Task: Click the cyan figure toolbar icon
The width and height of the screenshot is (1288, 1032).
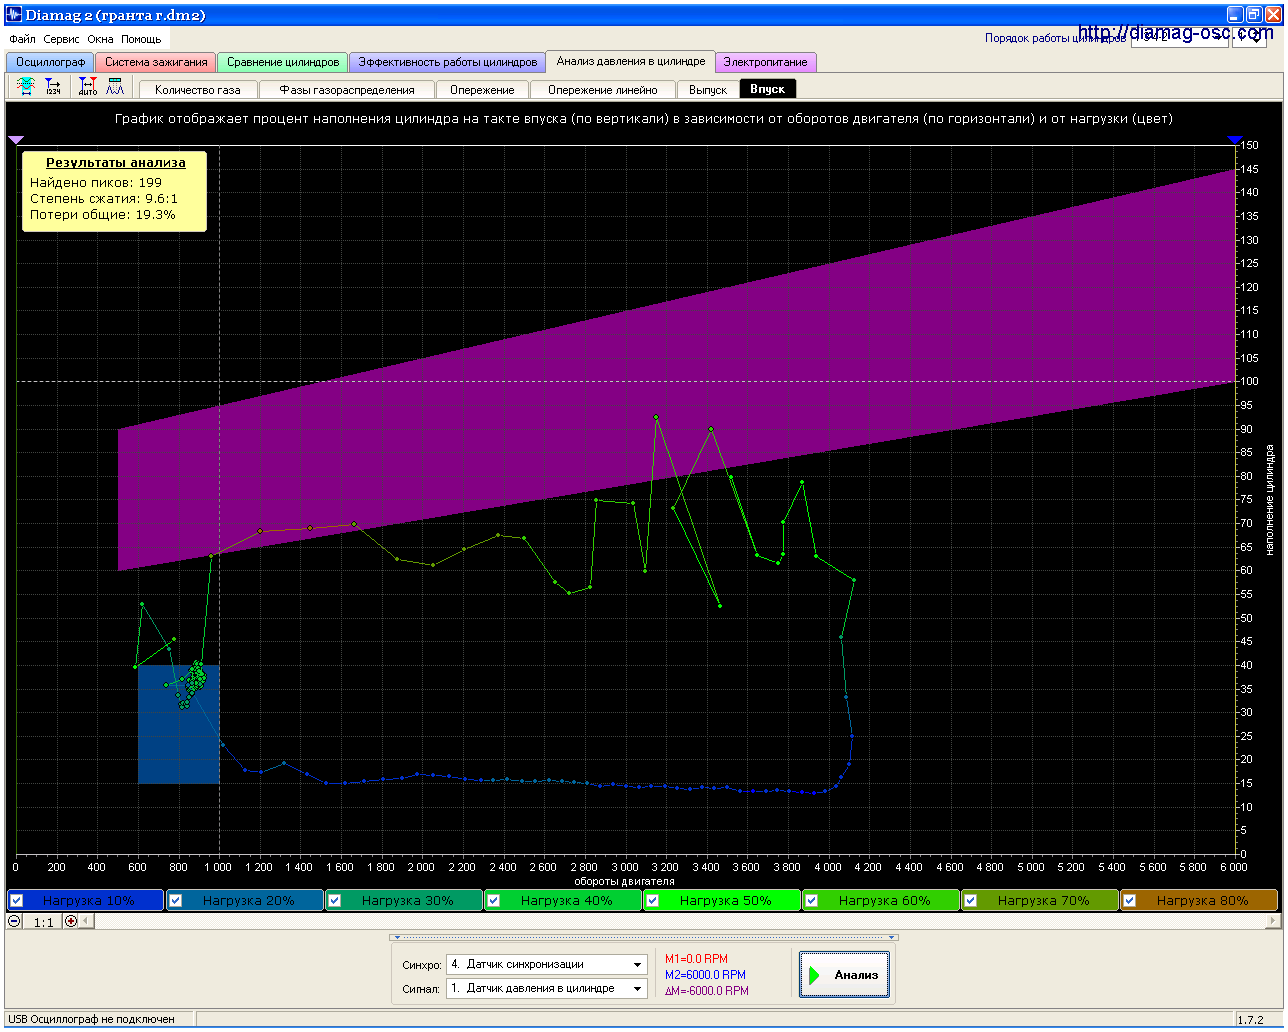Action: (x=26, y=87)
